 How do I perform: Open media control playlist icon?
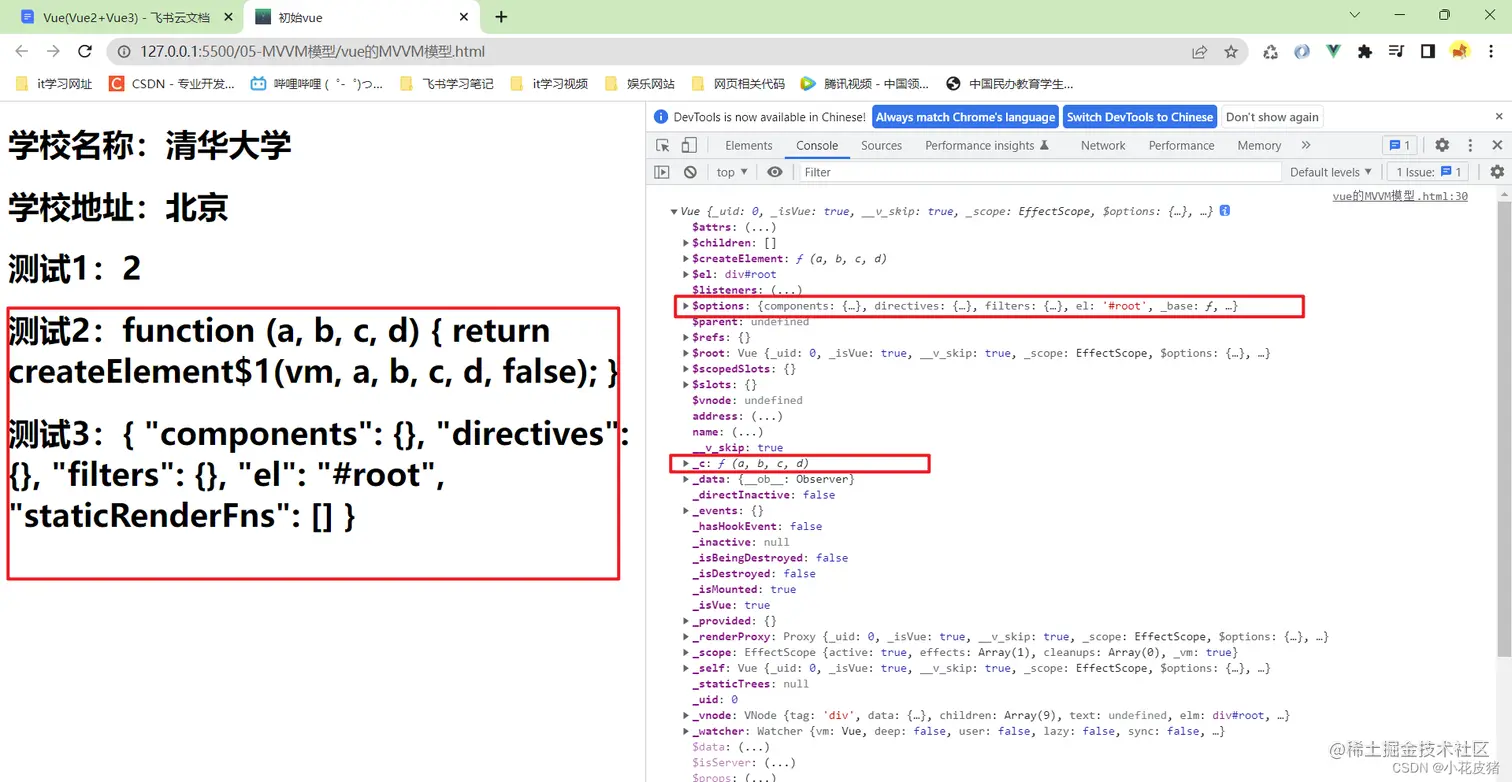(x=1396, y=51)
